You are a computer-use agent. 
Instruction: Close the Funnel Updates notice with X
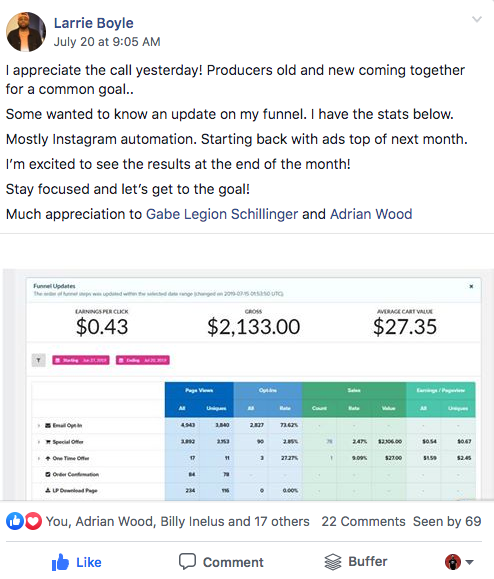pyautogui.click(x=471, y=286)
